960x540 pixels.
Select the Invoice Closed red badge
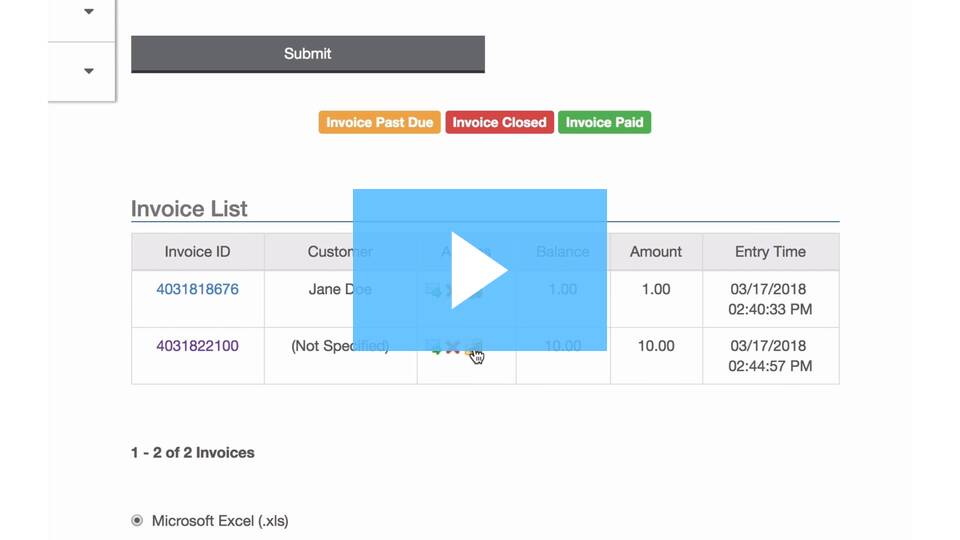coord(500,122)
